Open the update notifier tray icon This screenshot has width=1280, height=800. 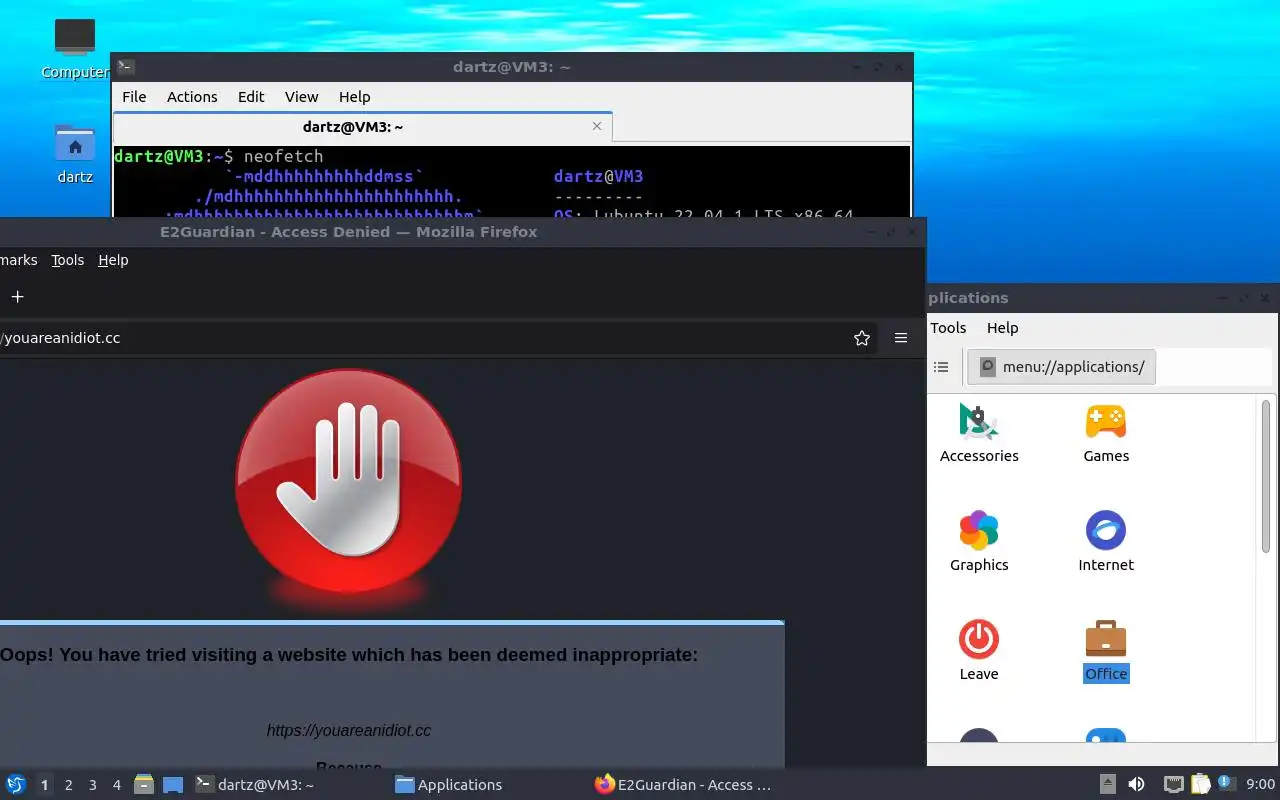coord(1225,783)
